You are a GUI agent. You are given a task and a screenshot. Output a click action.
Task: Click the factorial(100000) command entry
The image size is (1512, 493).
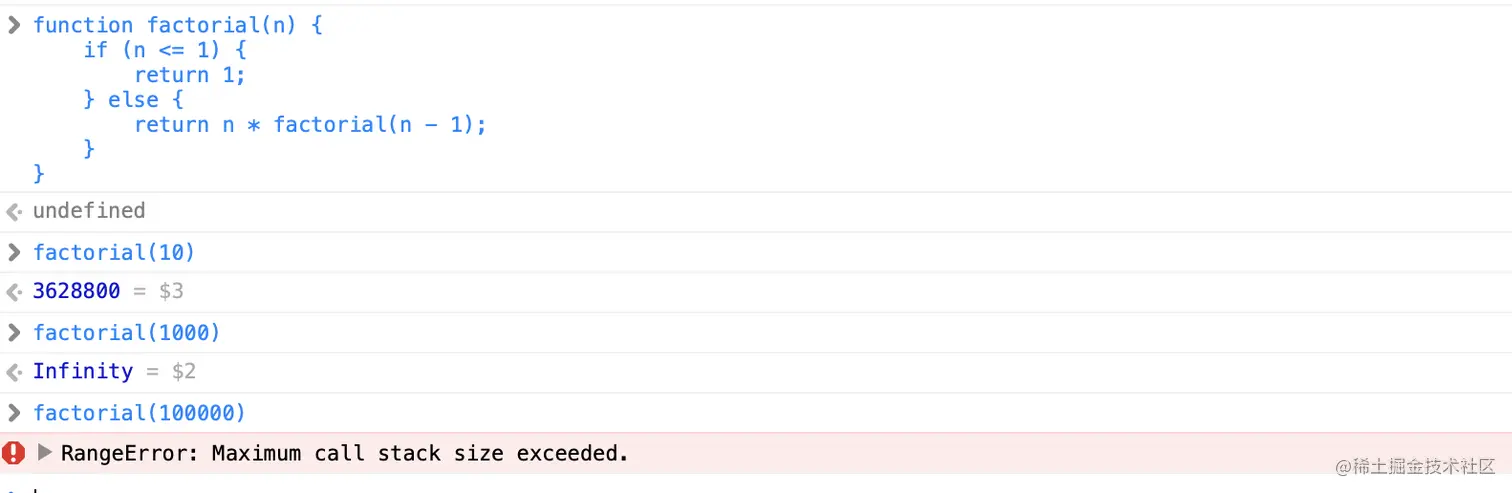click(x=139, y=412)
